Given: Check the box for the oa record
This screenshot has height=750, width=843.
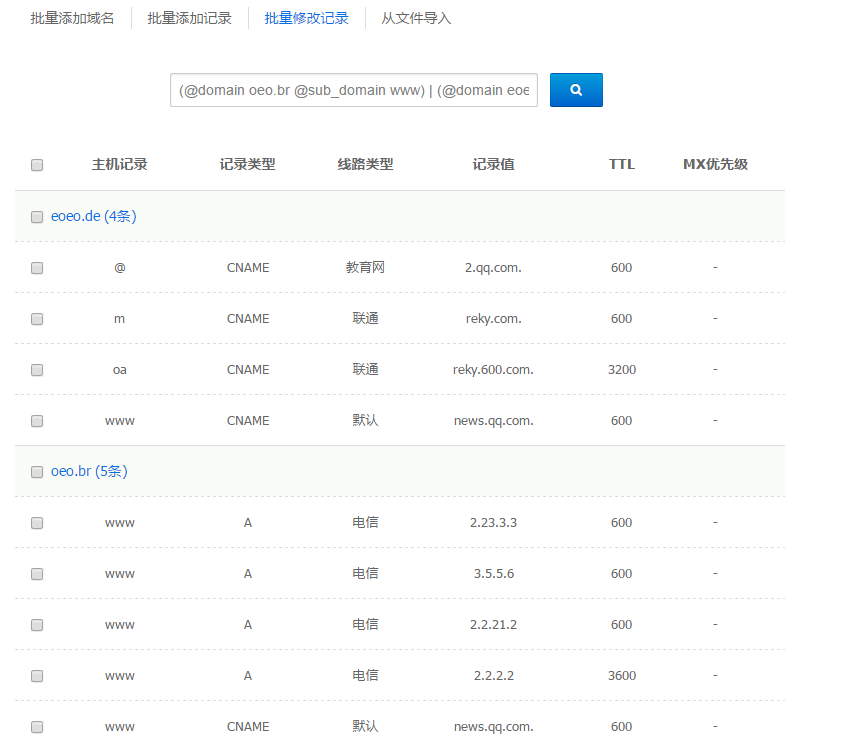Looking at the screenshot, I should pyautogui.click(x=37, y=370).
